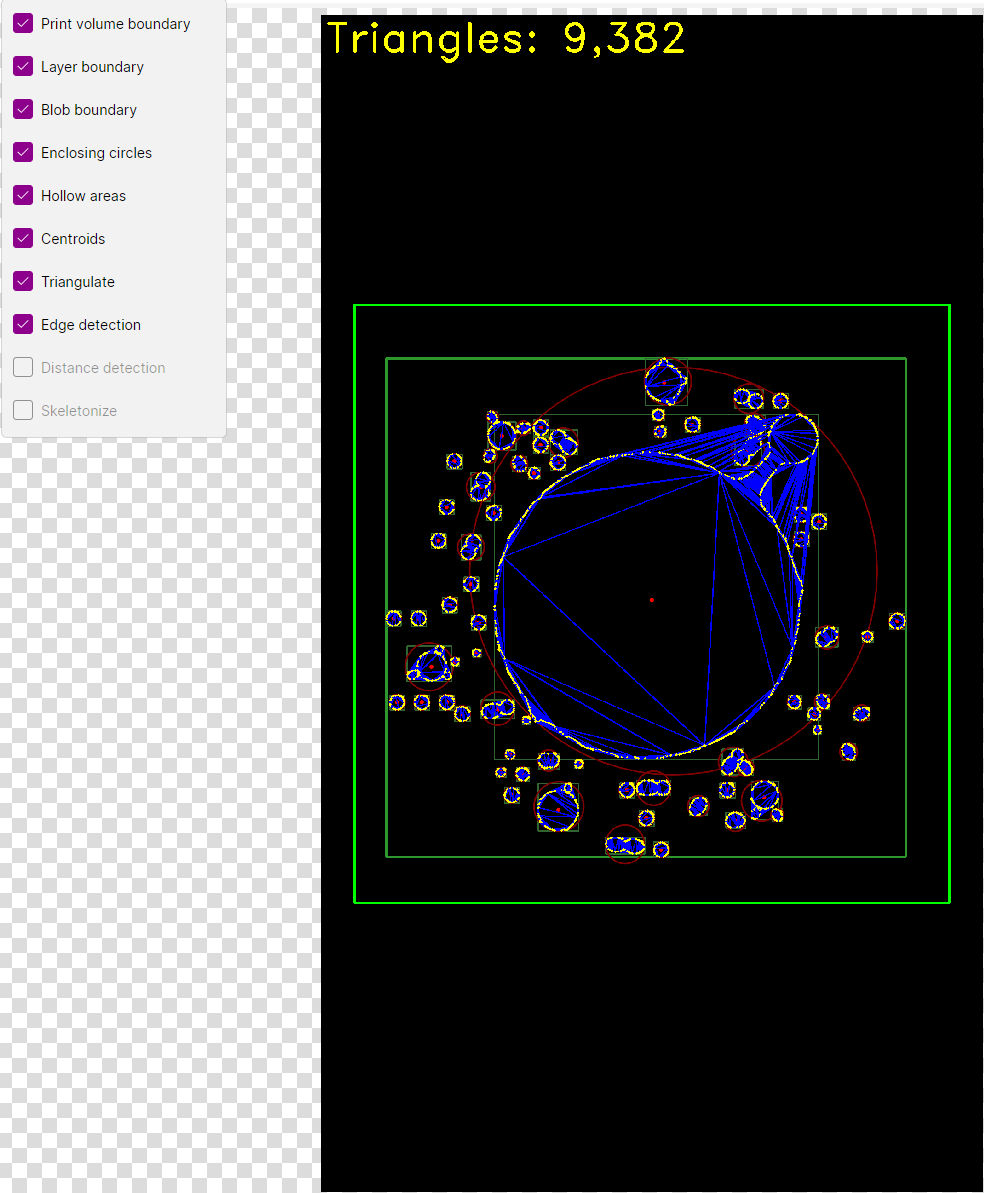Uncheck the Triangulate option
Viewport: 984px width, 1193px height.
22,281
